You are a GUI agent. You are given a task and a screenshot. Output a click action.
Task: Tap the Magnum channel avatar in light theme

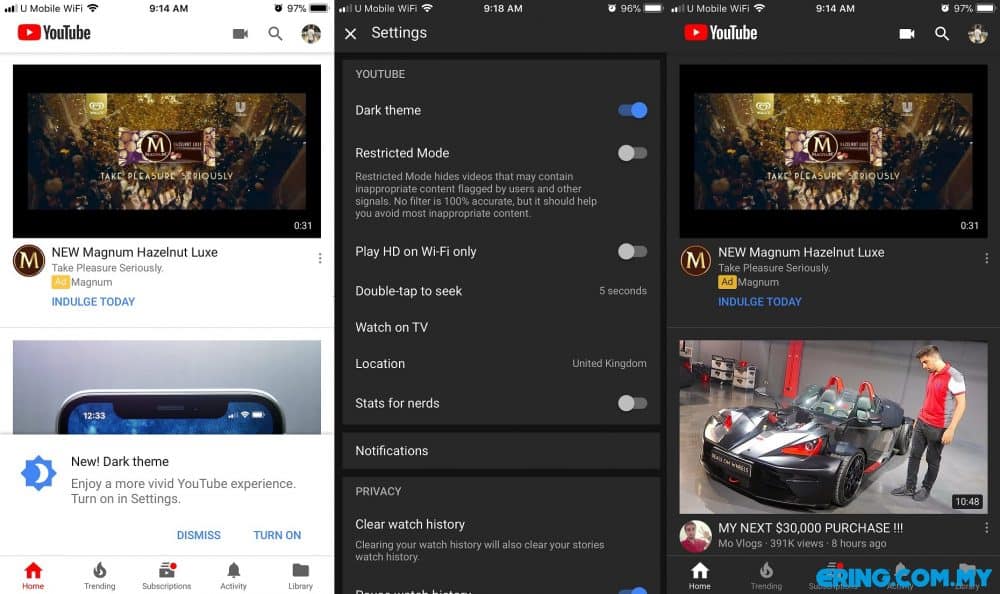(29, 260)
